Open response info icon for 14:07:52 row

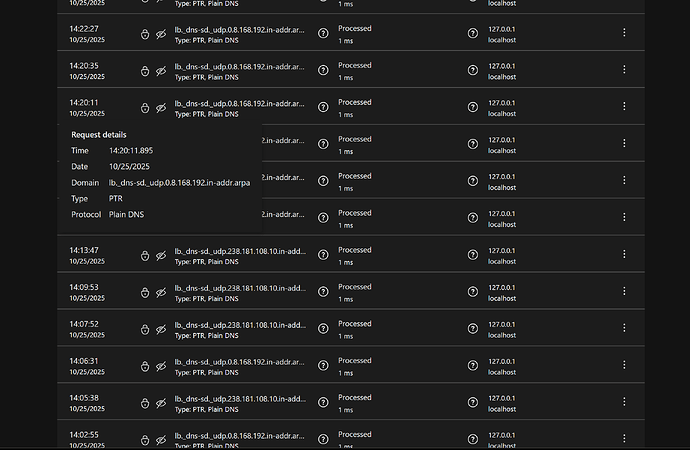(323, 329)
